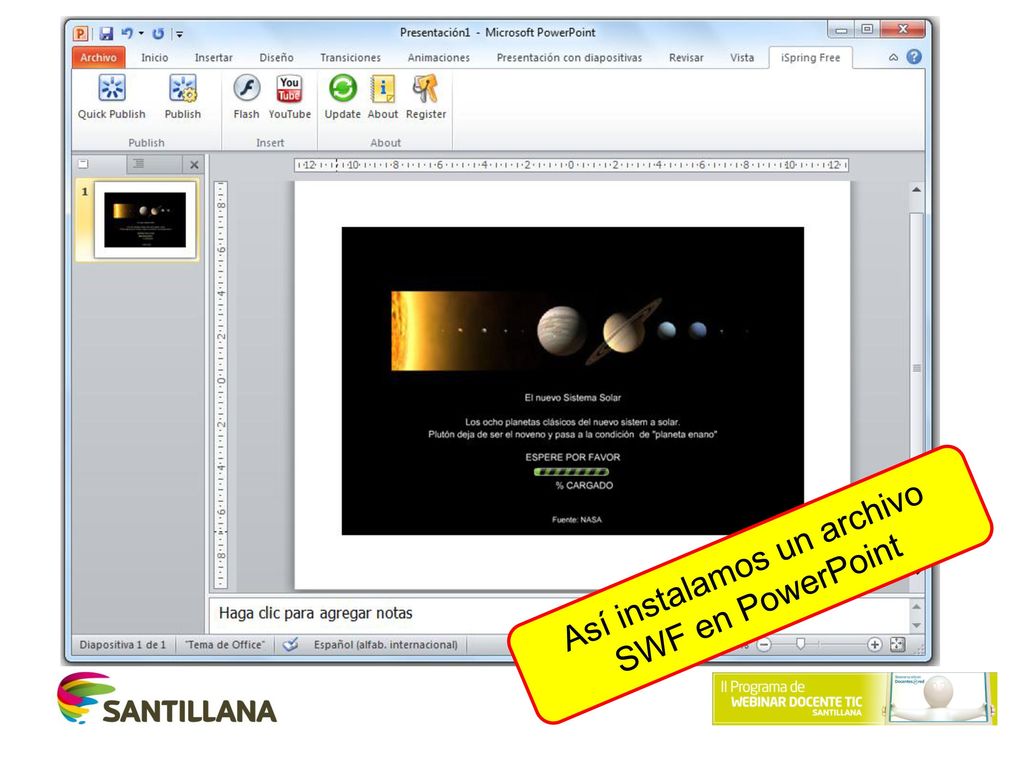Zoom in with the plus button
The height and width of the screenshot is (768, 1024).
(x=874, y=645)
